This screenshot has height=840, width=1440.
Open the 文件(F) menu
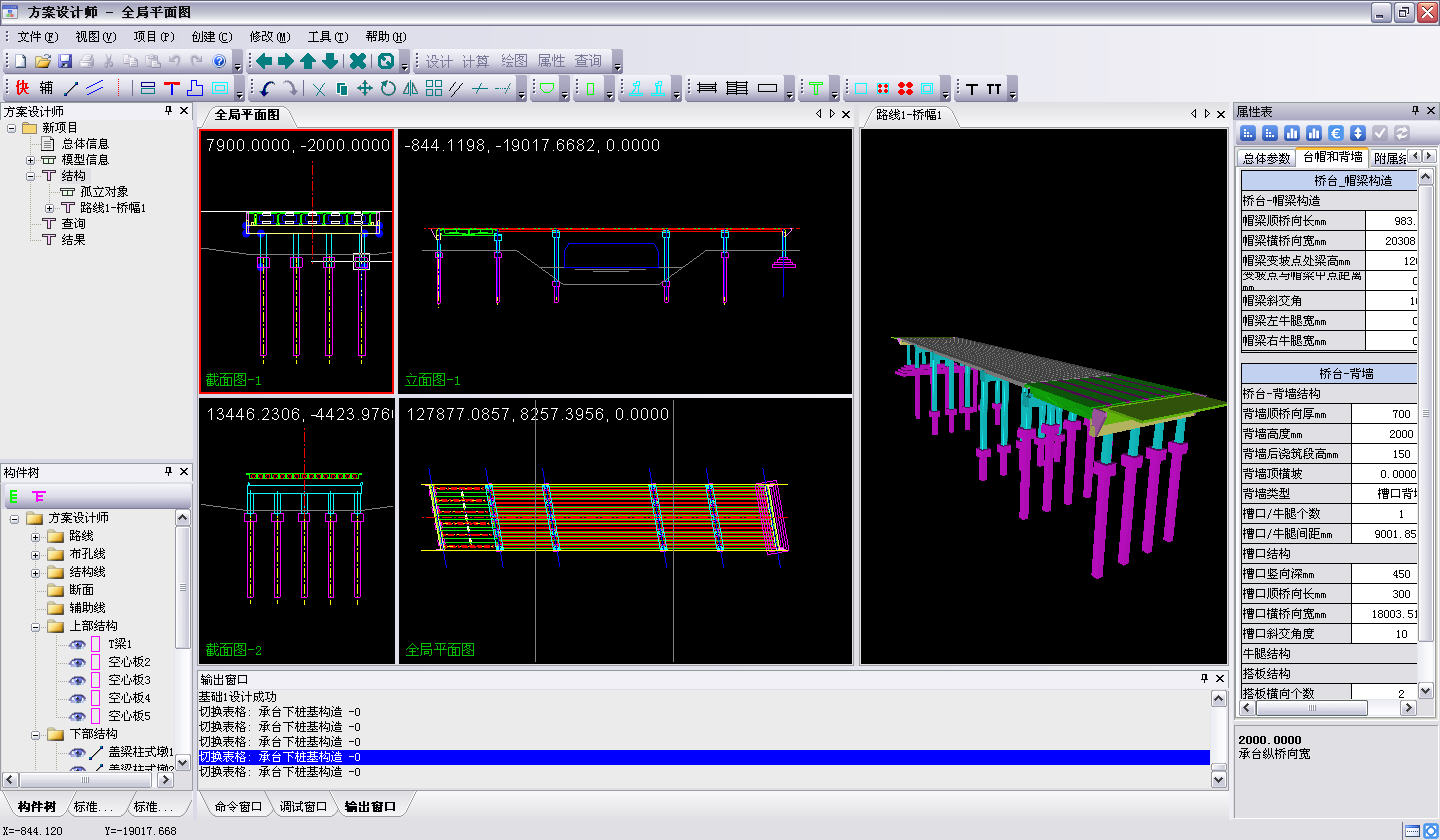38,37
